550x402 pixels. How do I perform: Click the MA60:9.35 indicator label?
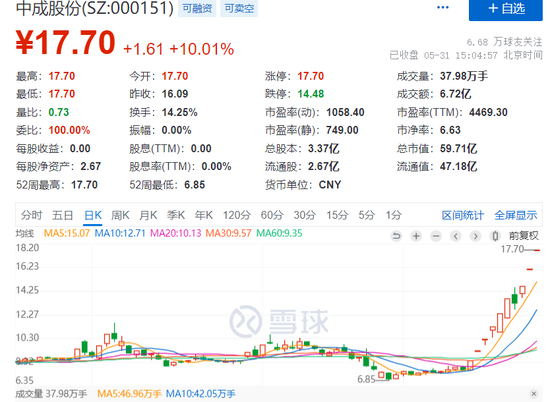(279, 233)
